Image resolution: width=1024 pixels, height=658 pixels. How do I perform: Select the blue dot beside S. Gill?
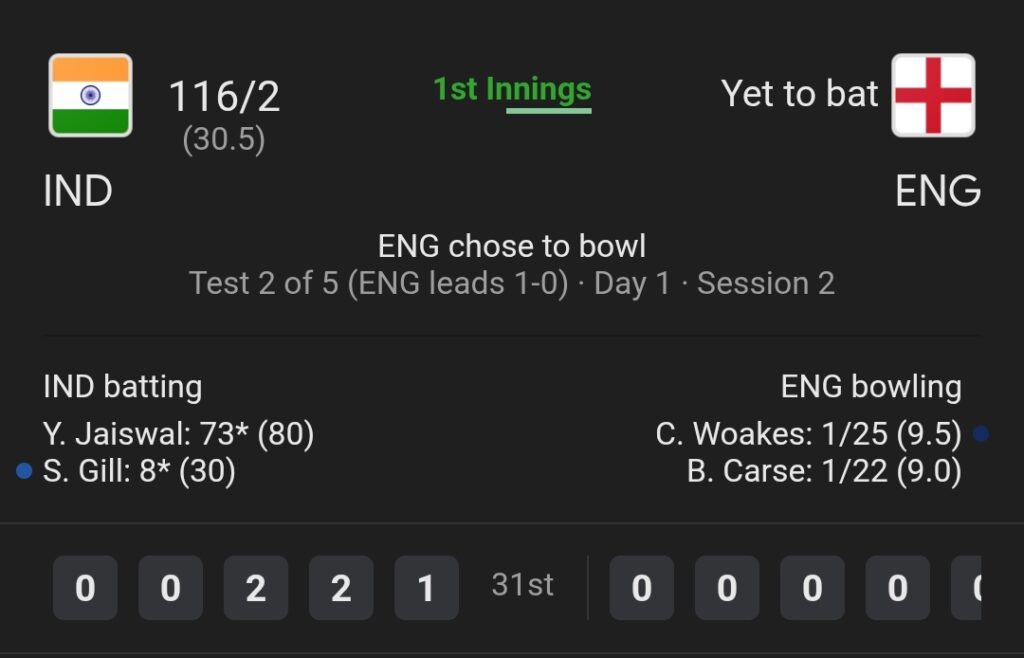click(x=24, y=471)
